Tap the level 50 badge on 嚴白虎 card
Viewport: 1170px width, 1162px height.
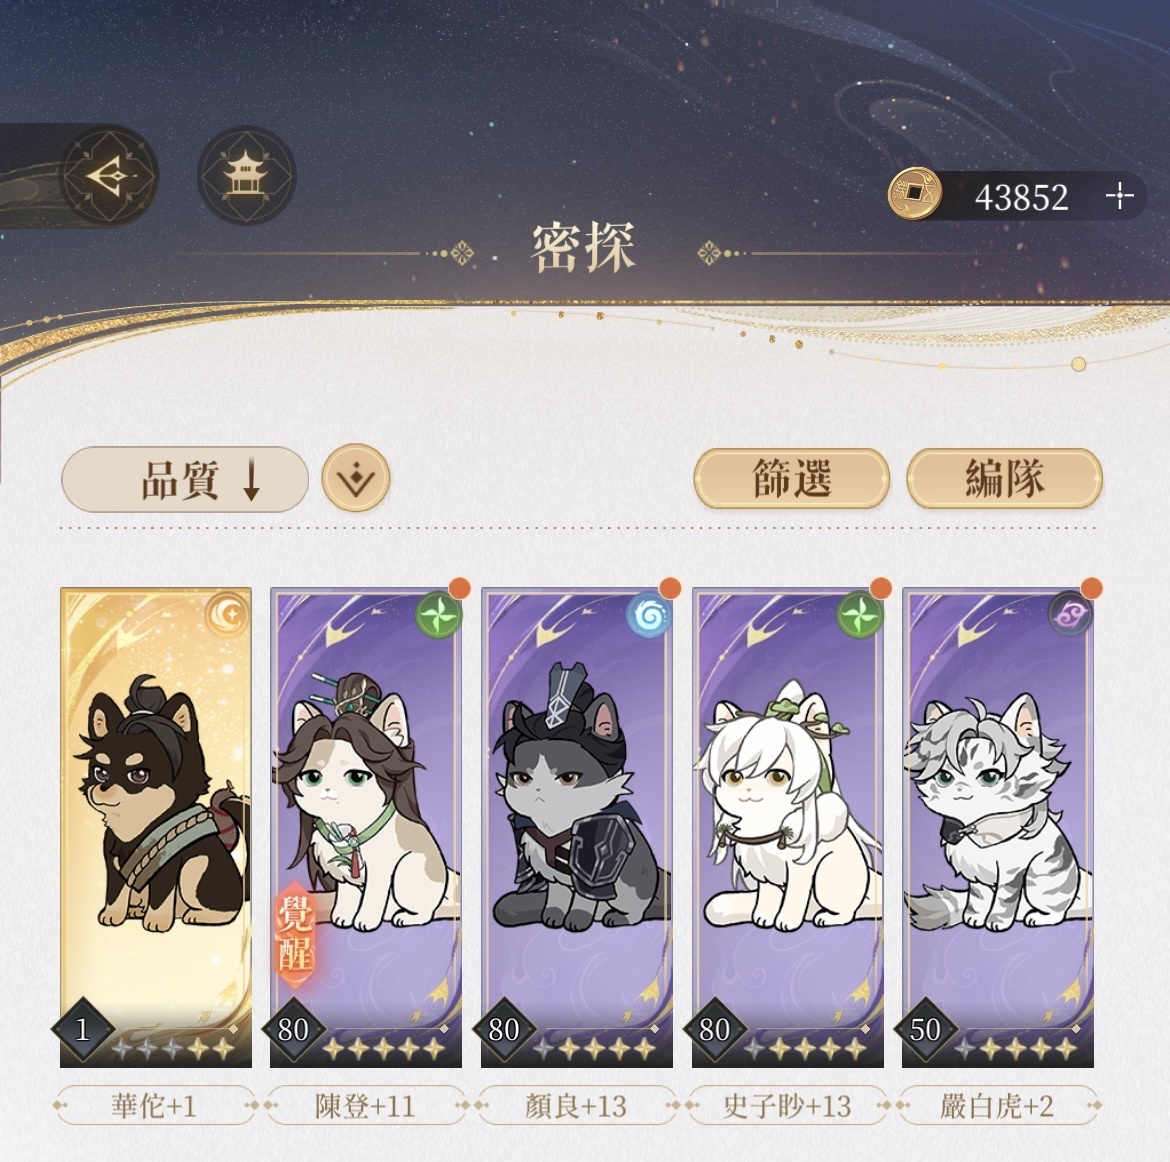(x=925, y=1030)
